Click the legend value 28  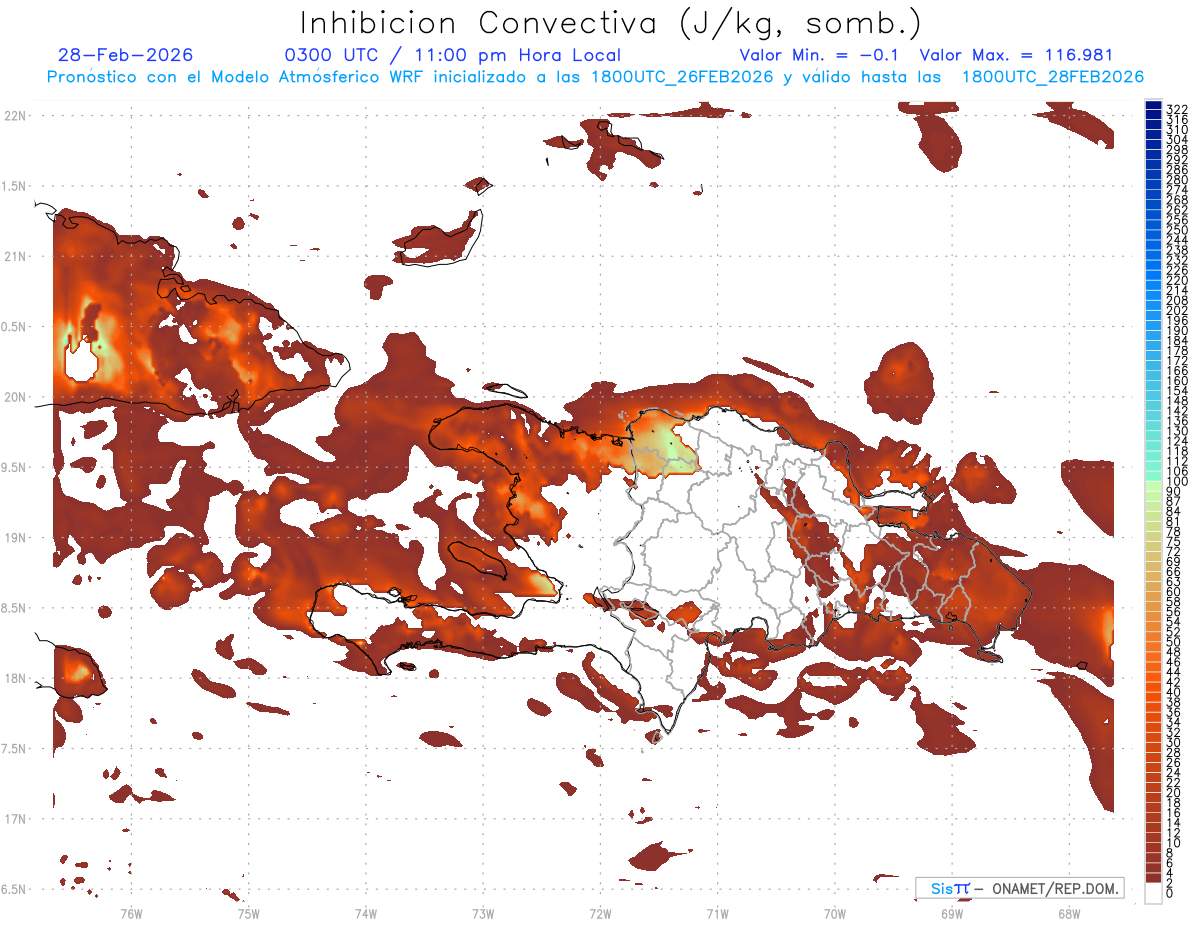click(x=1173, y=753)
